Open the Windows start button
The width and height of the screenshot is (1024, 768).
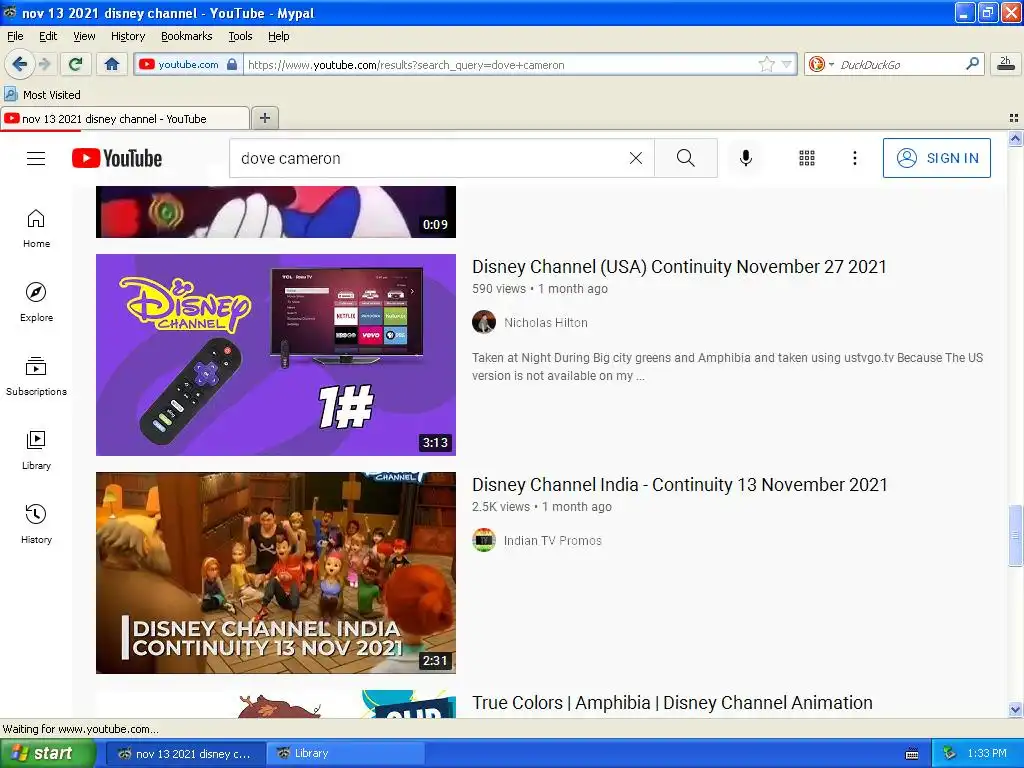[48, 753]
